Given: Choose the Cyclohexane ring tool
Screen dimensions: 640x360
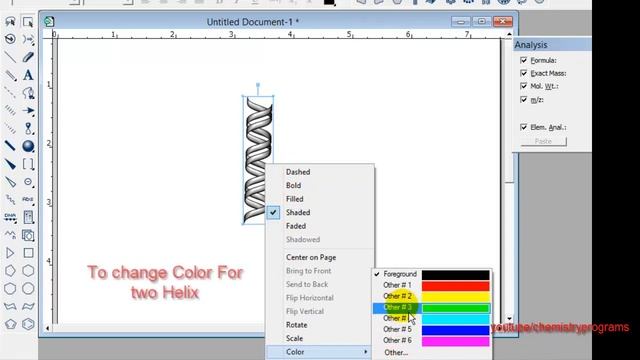Looking at the screenshot, I should pos(28,271).
